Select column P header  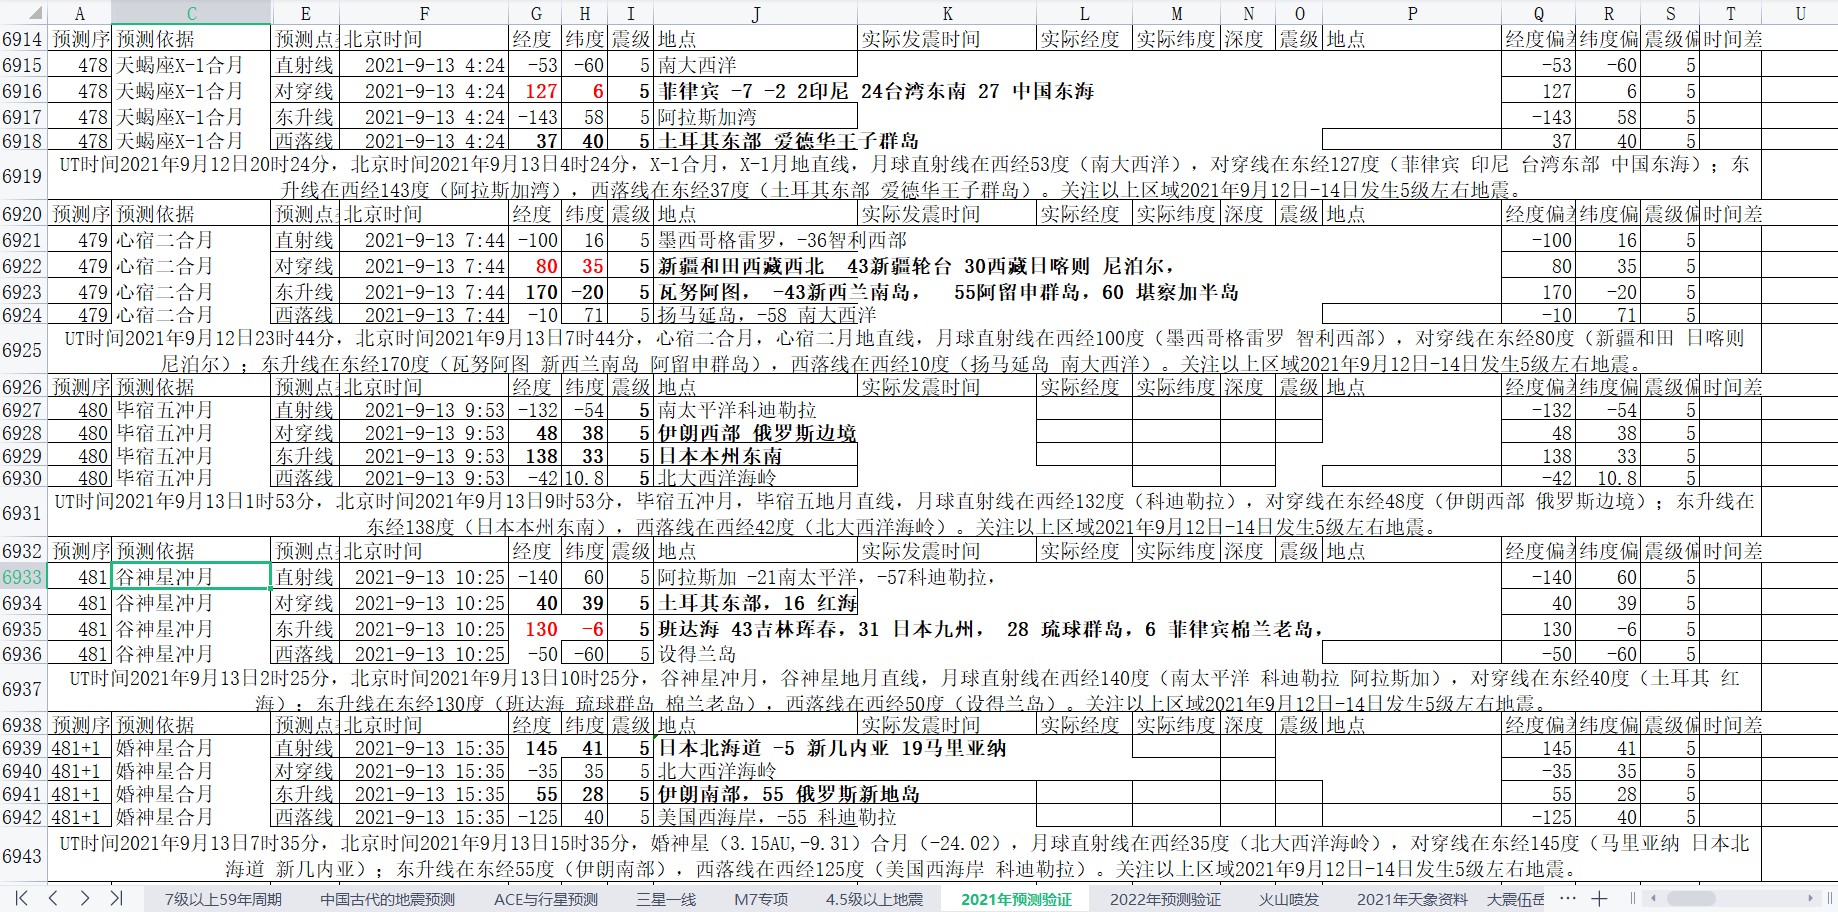pos(1412,13)
